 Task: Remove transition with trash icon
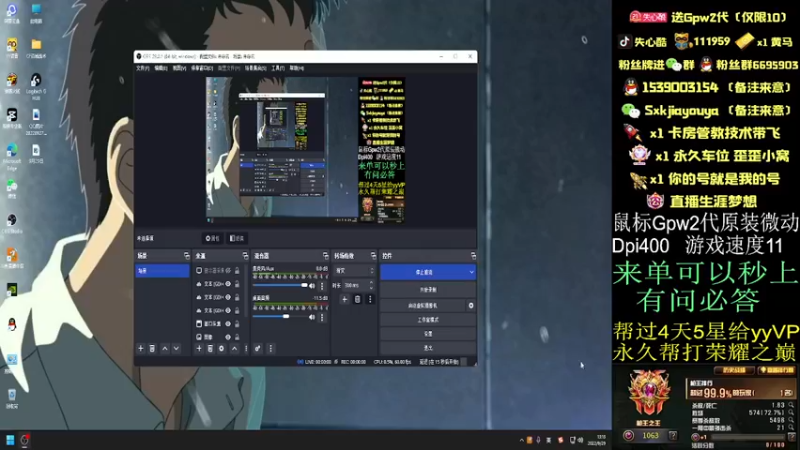357,299
